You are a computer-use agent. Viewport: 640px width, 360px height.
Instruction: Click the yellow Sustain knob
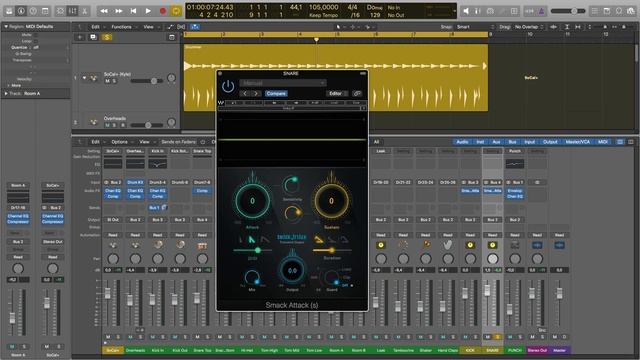(x=331, y=201)
